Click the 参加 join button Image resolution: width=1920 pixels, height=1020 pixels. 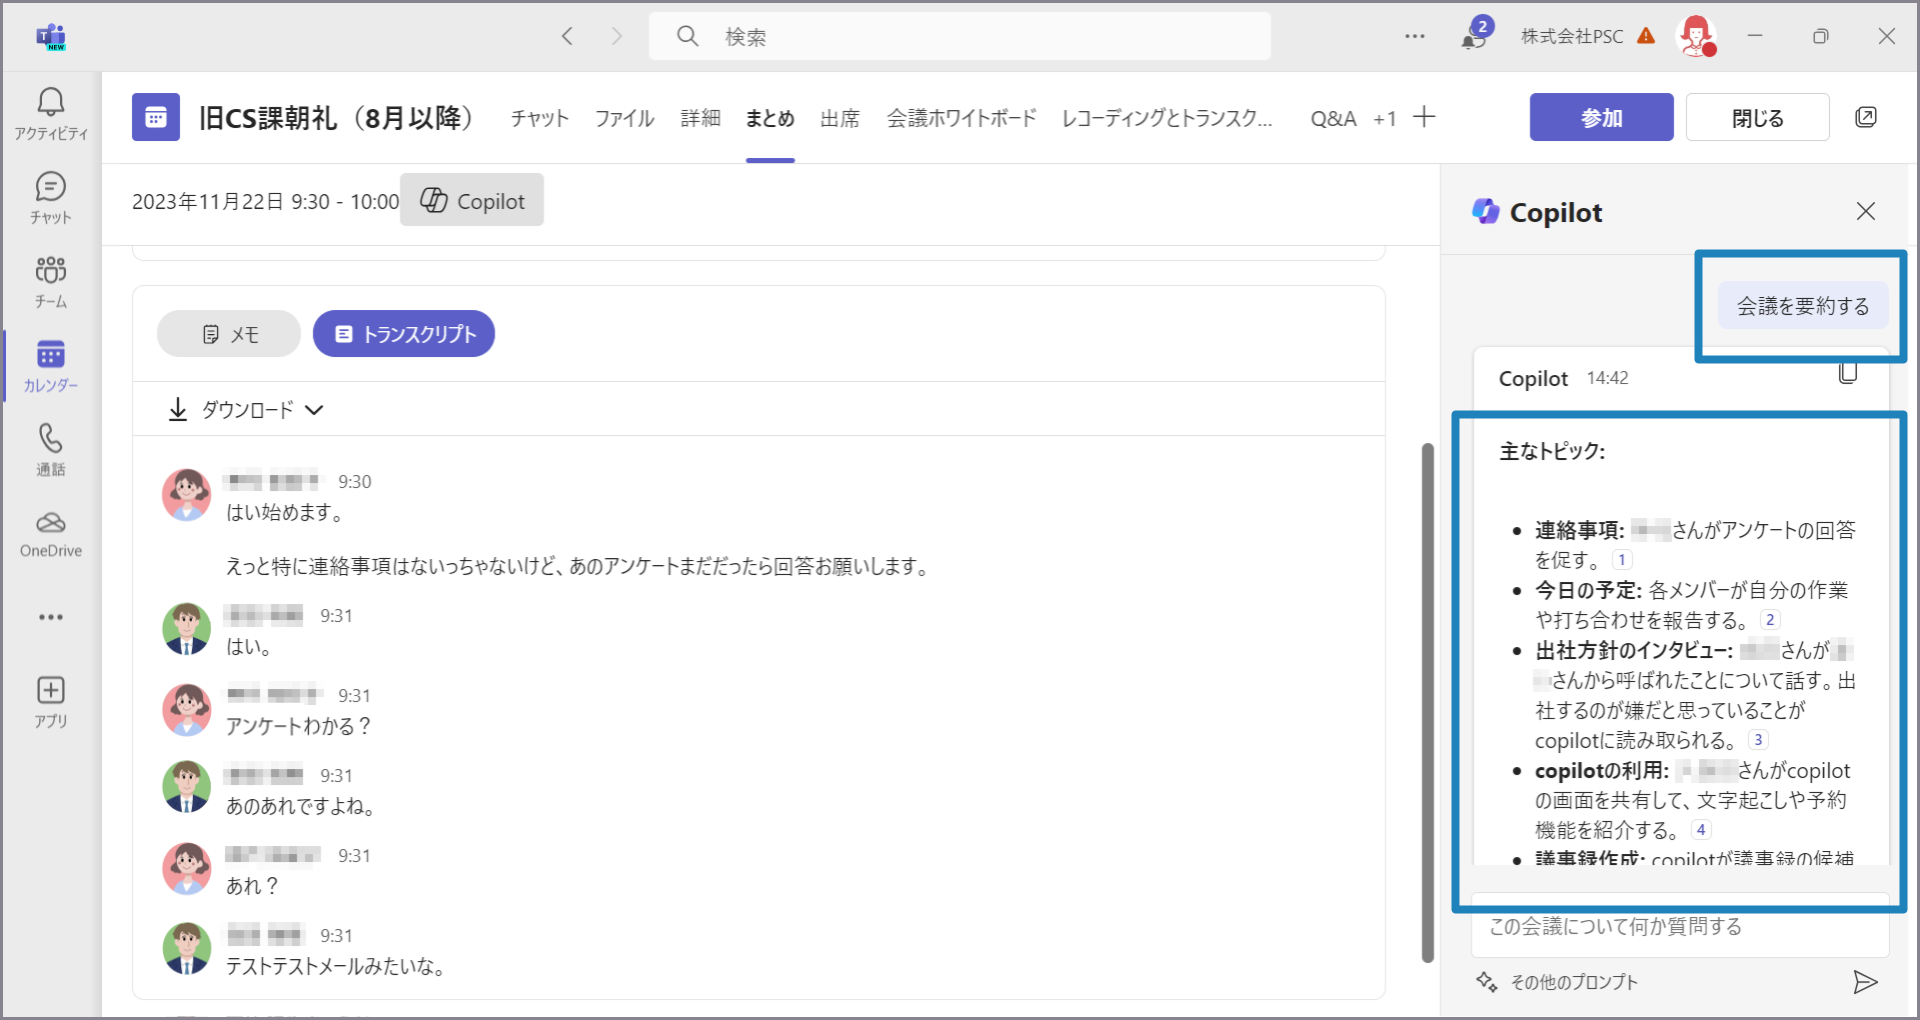1601,117
